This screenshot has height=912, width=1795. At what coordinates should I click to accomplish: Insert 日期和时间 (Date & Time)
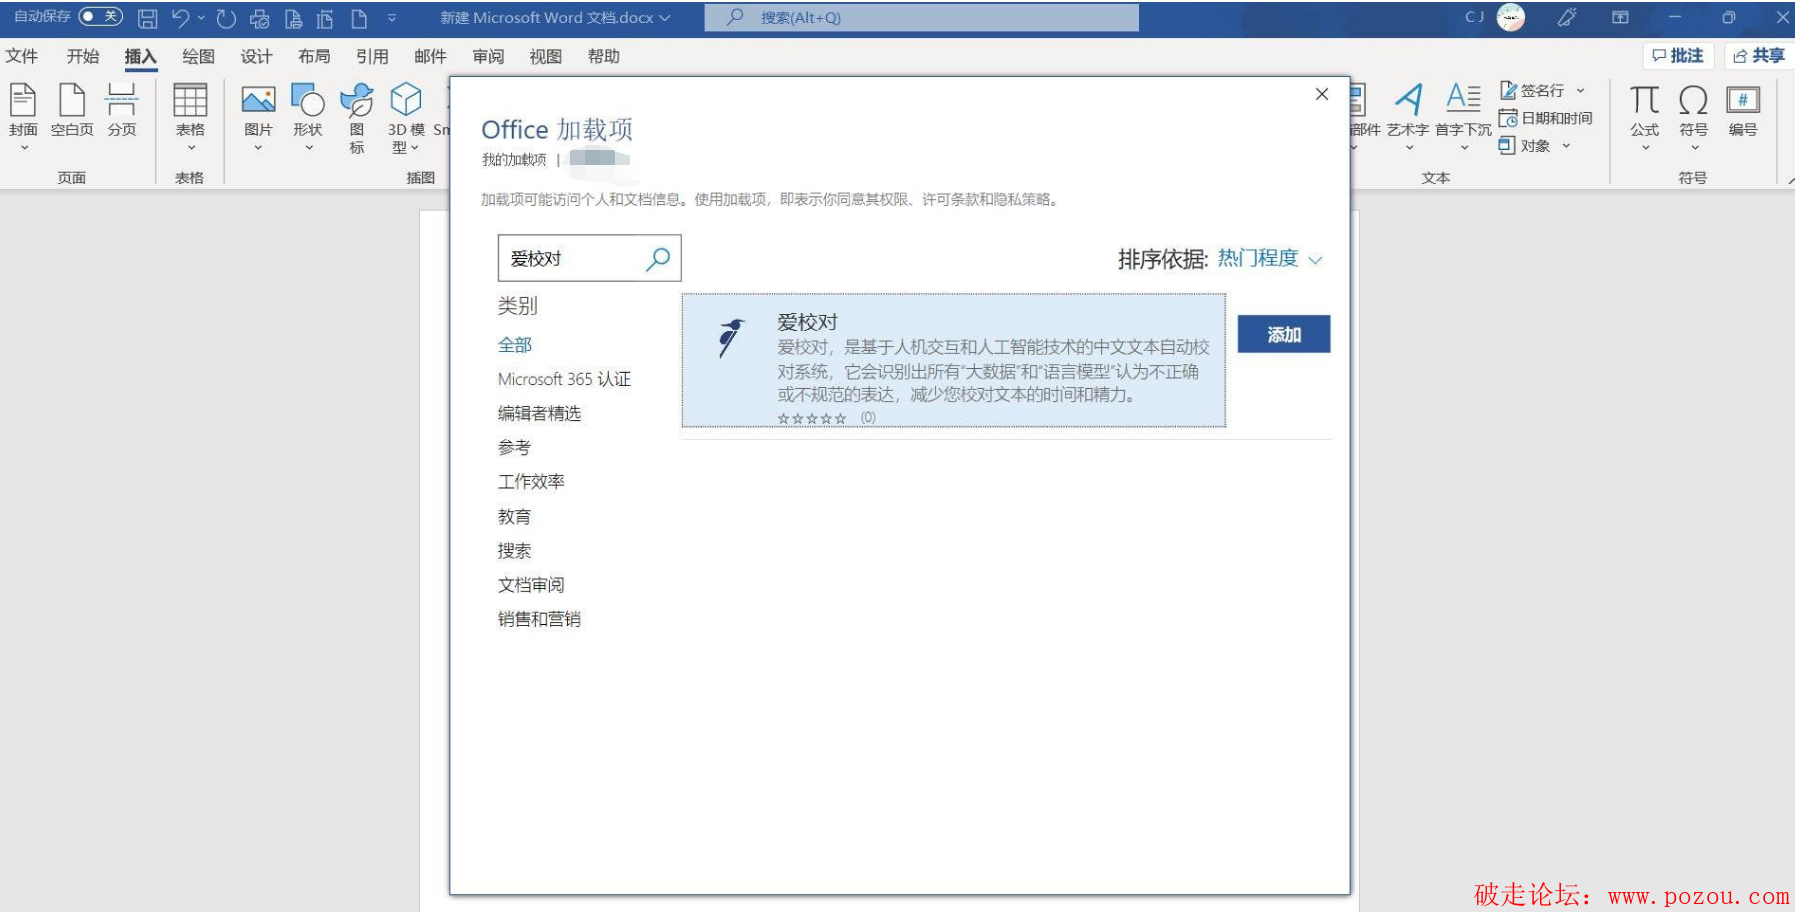(1545, 118)
